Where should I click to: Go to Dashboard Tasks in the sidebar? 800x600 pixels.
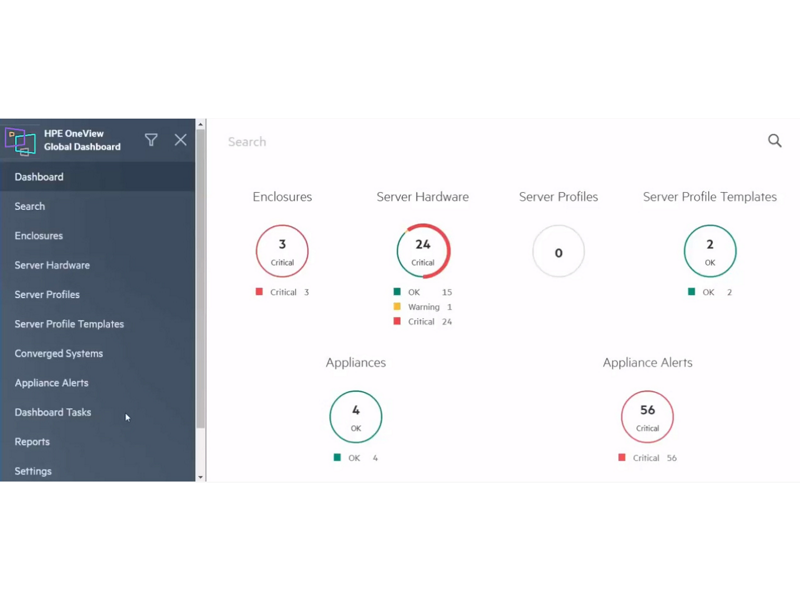(97, 412)
